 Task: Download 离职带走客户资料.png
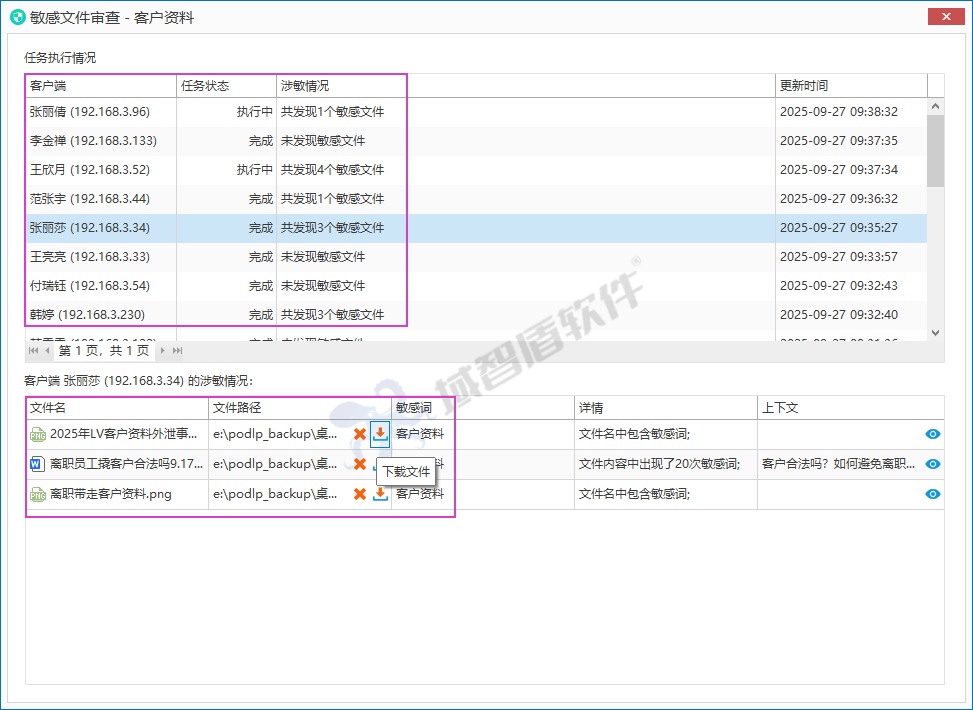point(379,493)
